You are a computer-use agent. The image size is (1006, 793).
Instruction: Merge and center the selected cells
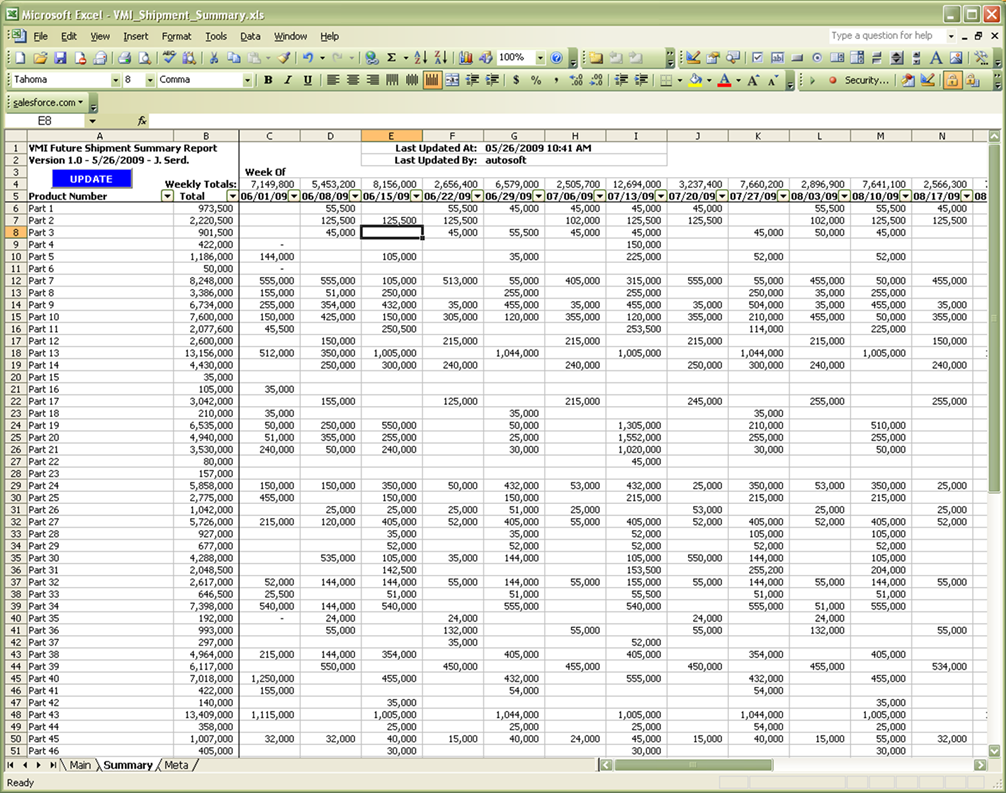coord(452,80)
